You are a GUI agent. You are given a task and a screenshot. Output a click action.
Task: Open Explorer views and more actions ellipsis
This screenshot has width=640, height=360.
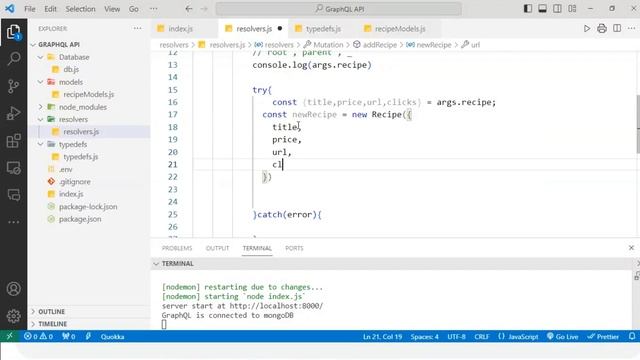pos(138,29)
